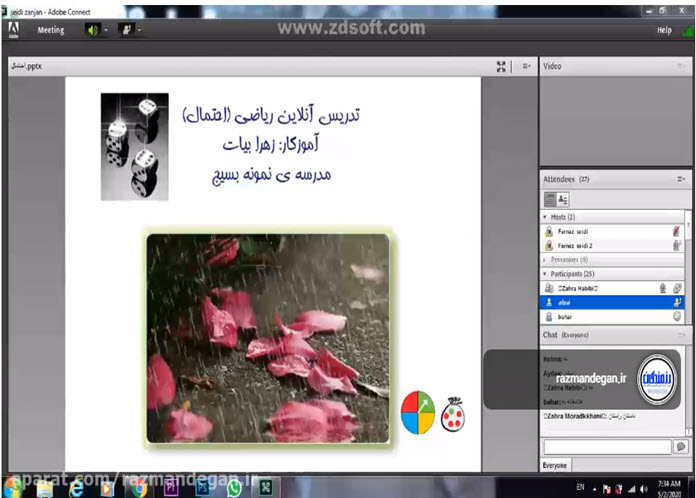Click the connection status indicator near Help
Screen dimensions: 696x498
point(688,31)
